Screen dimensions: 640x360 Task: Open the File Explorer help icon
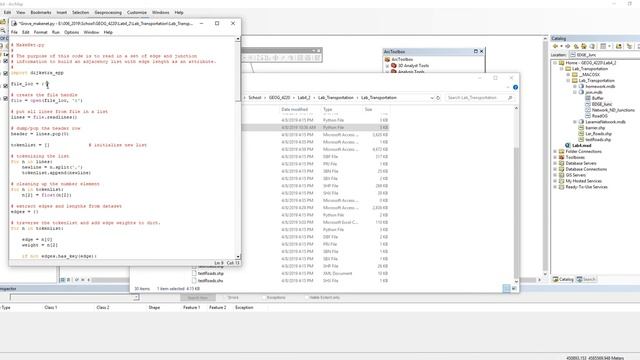coord(516,87)
